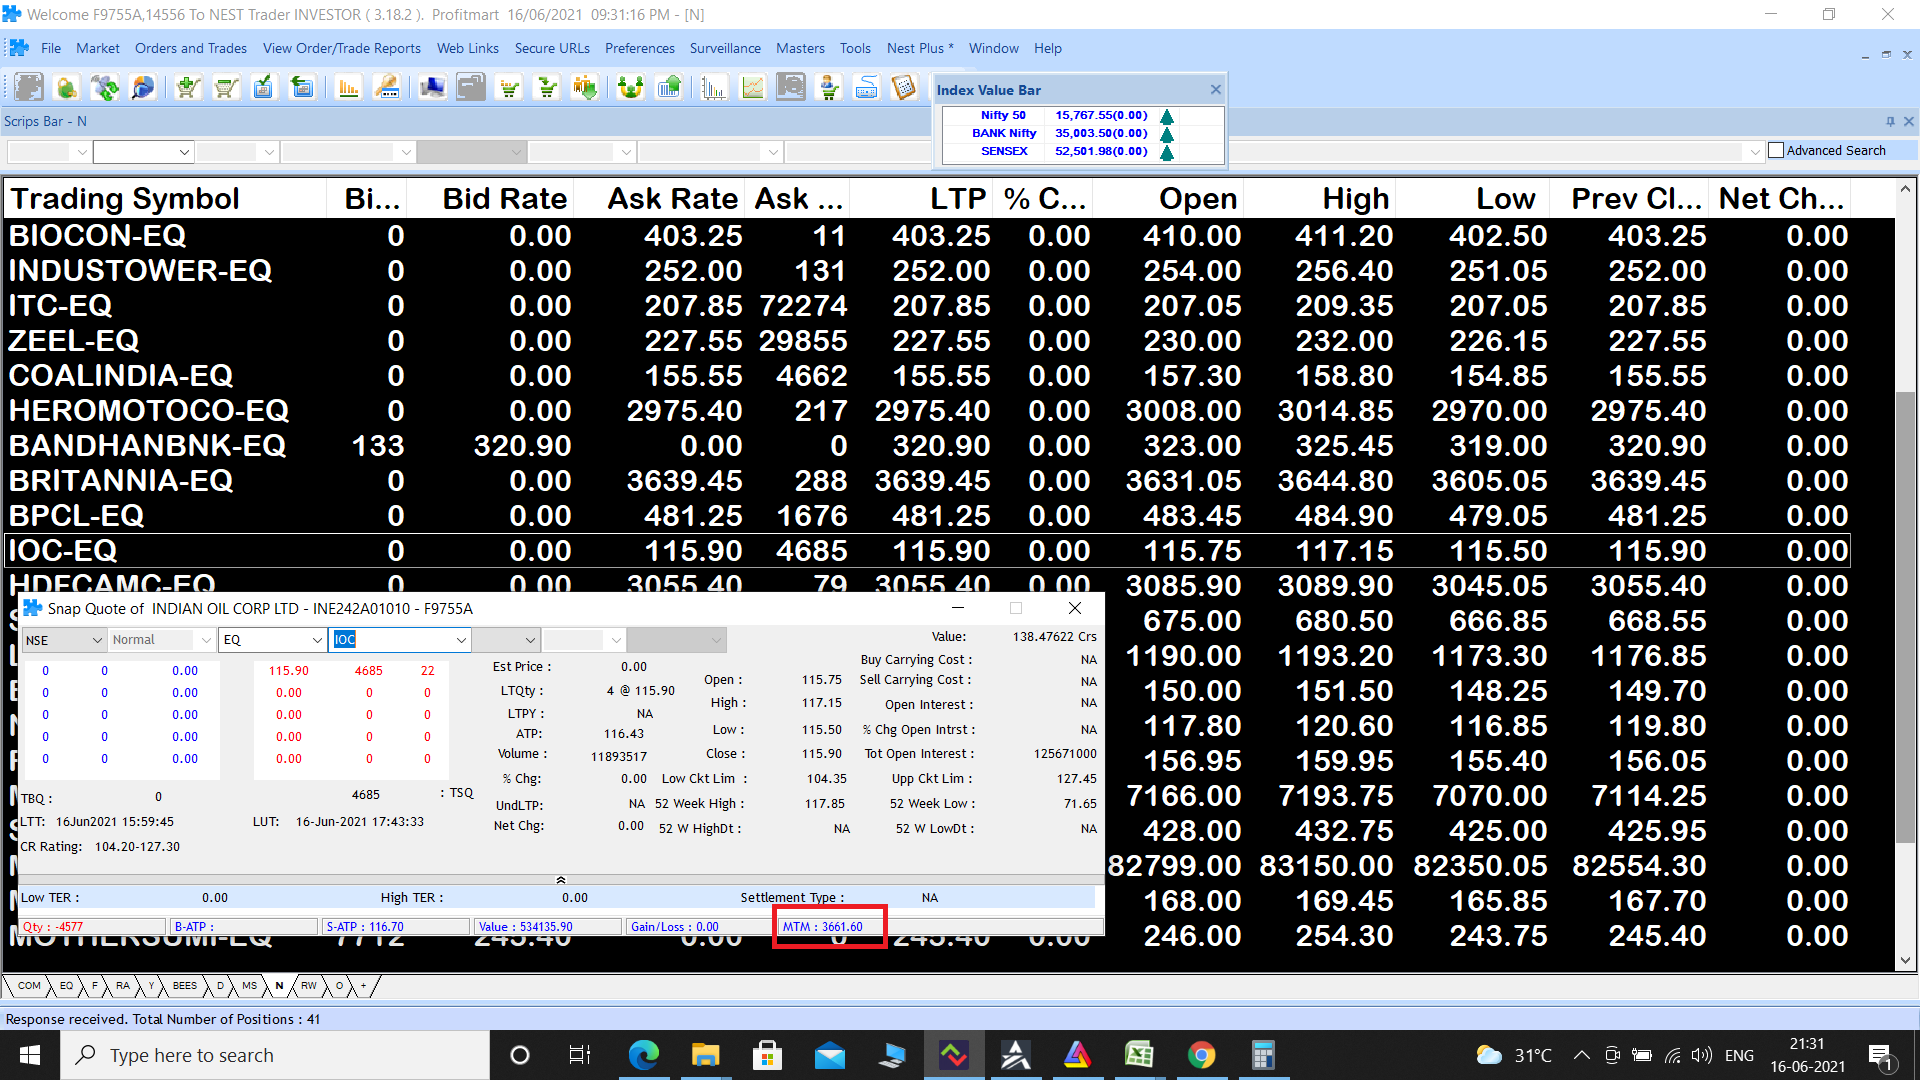The width and height of the screenshot is (1920, 1080).
Task: Open the File menu
Action: point(51,48)
